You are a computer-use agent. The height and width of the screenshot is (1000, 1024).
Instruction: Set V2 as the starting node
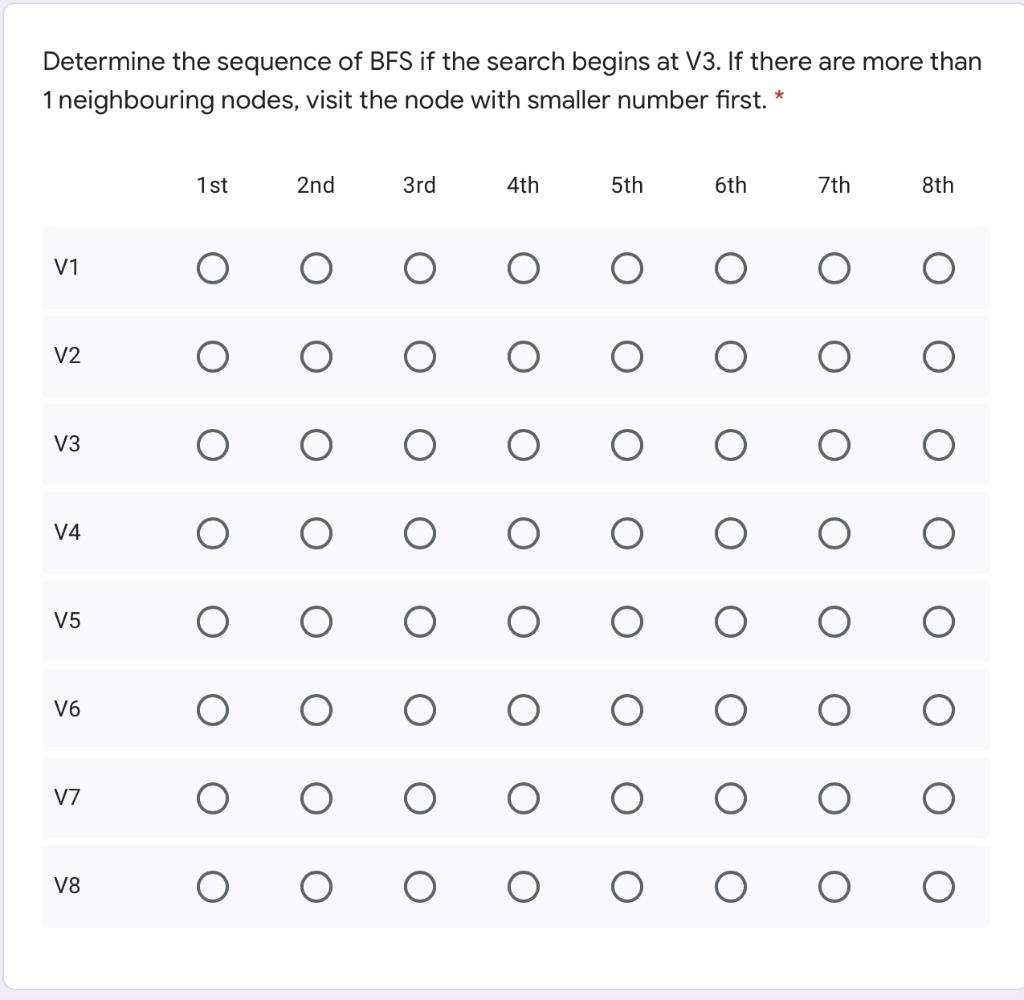(212, 356)
